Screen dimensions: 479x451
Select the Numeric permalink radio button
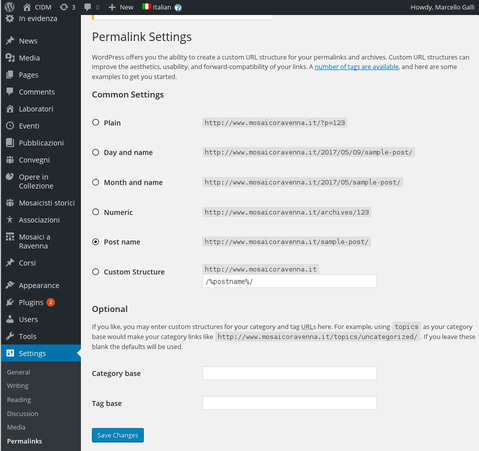(x=96, y=212)
